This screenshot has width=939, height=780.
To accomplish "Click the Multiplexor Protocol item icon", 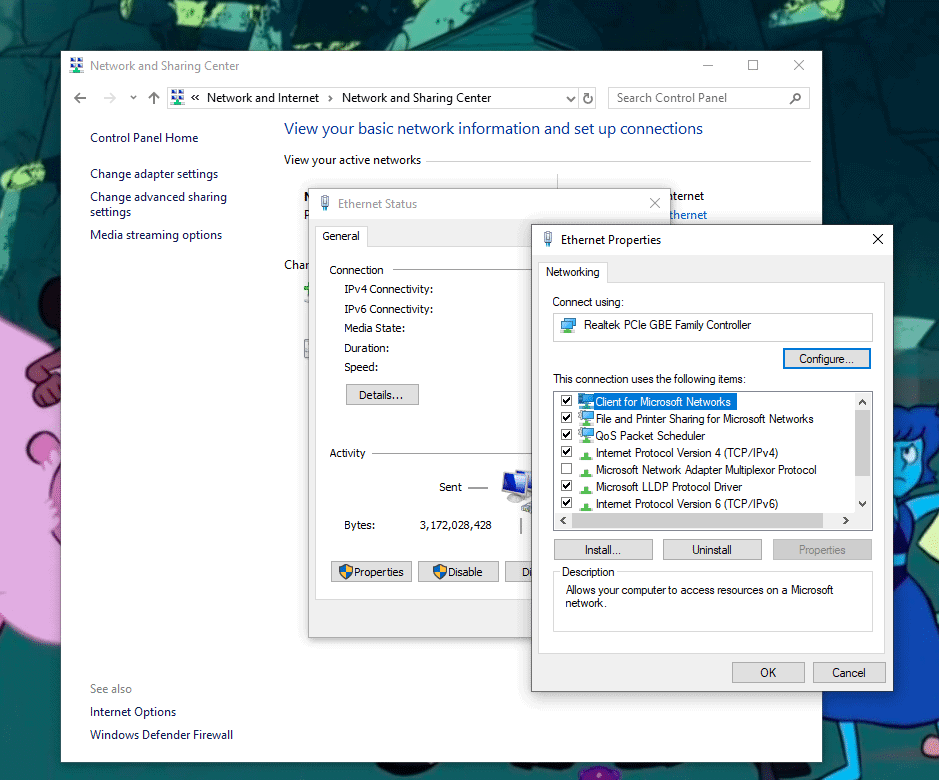I will 586,472.
